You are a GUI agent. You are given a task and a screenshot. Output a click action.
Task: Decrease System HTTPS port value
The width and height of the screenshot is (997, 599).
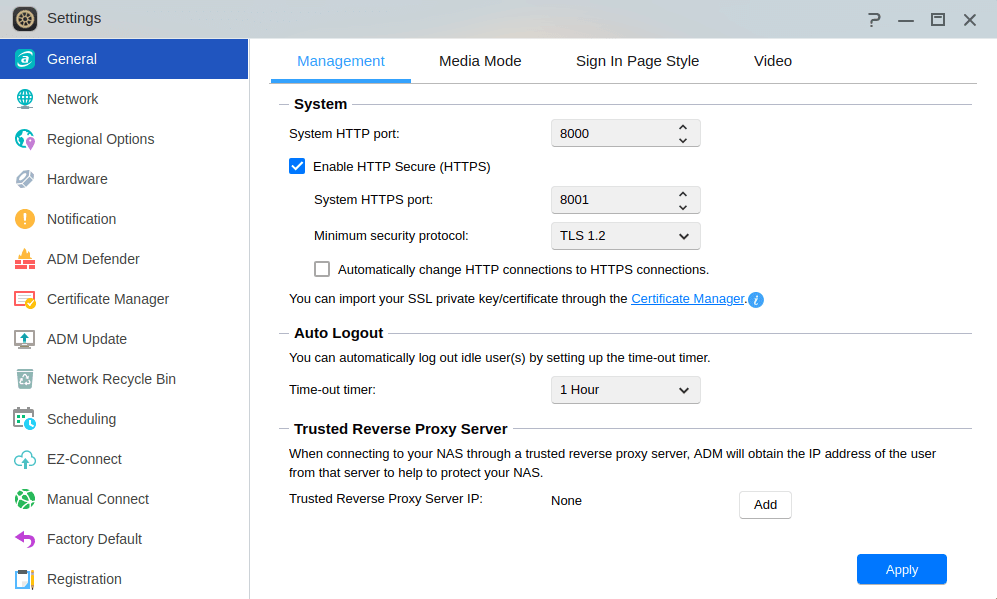(x=683, y=207)
